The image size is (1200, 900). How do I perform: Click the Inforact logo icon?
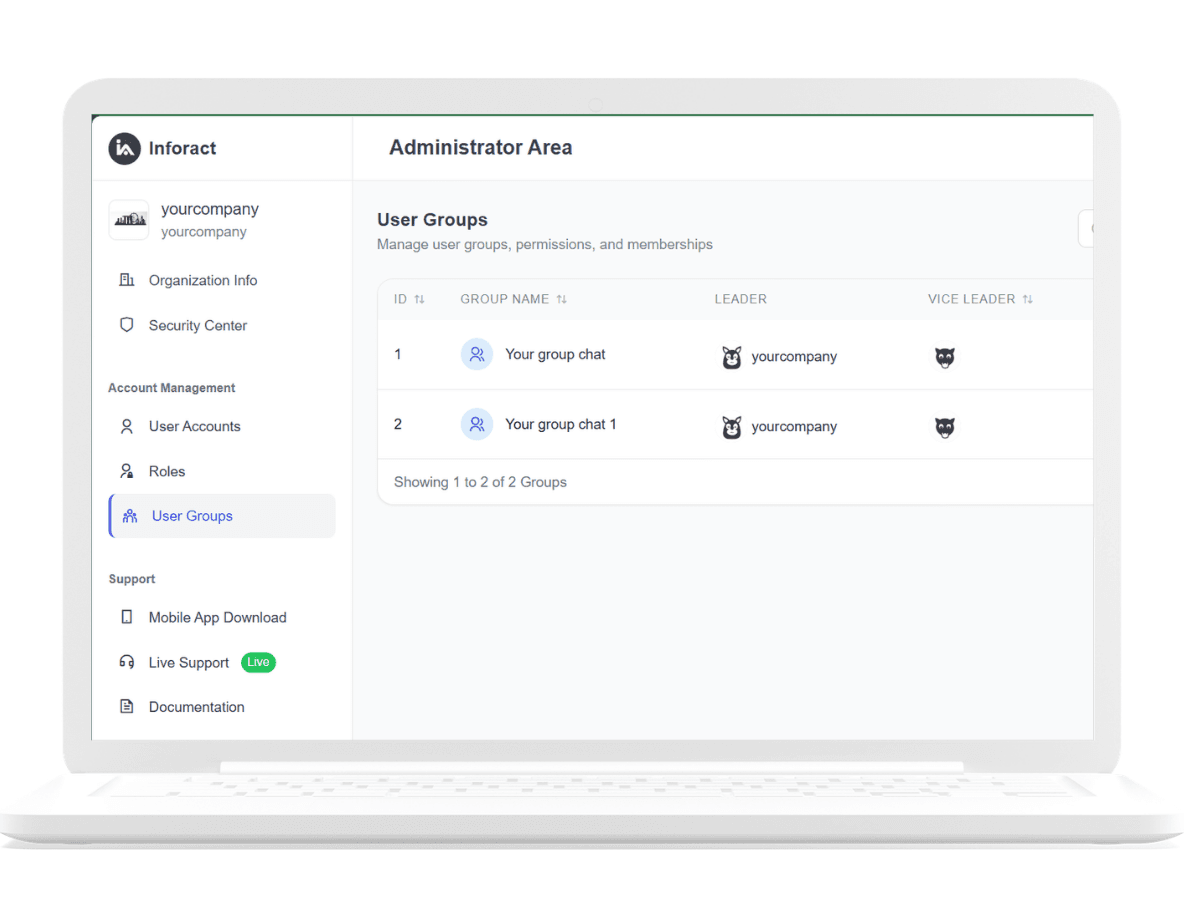click(x=124, y=148)
